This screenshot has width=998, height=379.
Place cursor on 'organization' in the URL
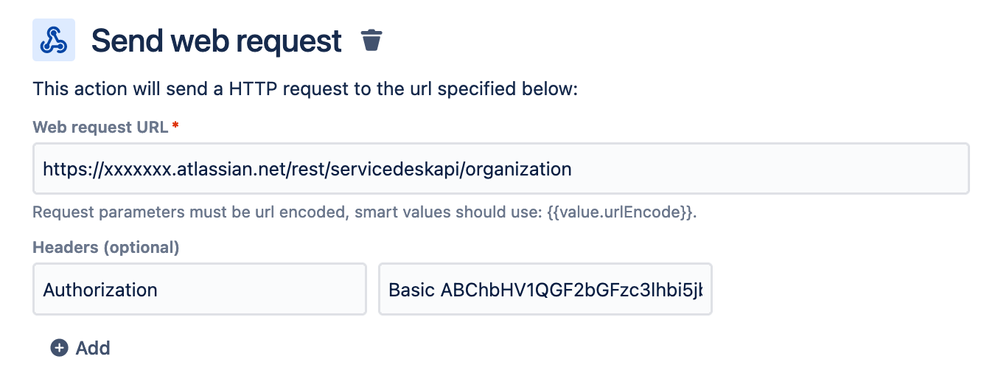[519, 169]
